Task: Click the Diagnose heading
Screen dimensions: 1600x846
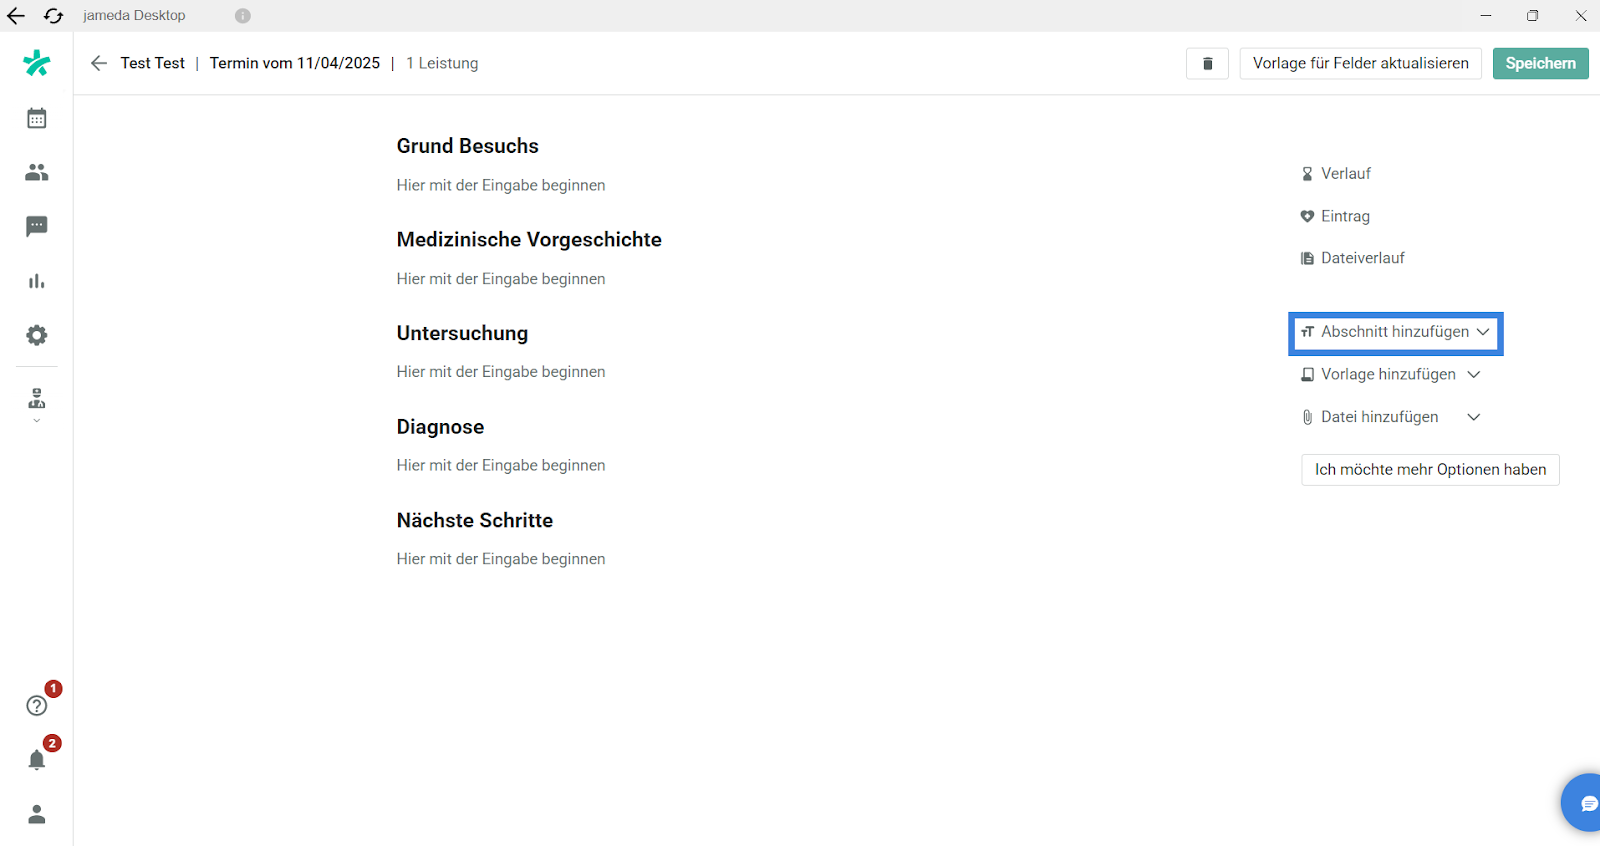Action: [x=440, y=427]
